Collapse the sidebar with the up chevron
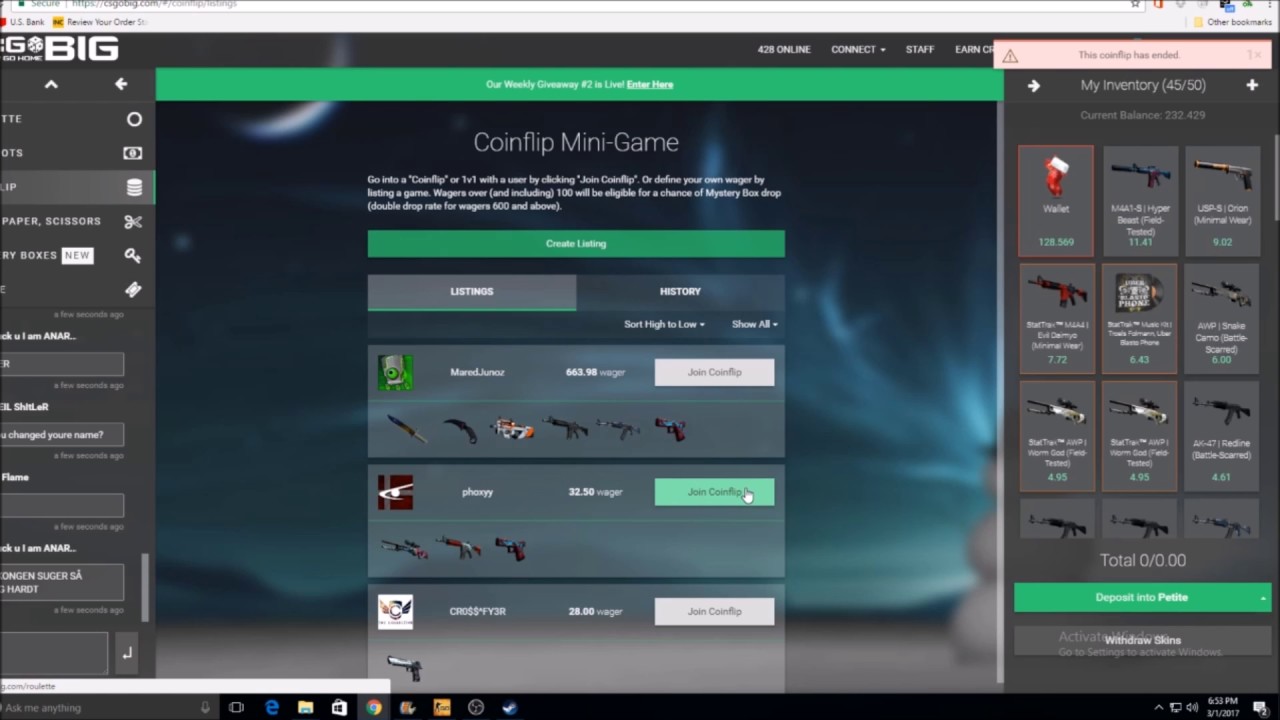This screenshot has width=1280, height=720. point(51,84)
